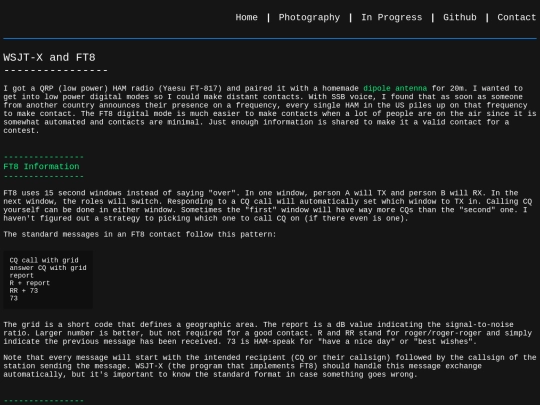Image resolution: width=540 pixels, height=405 pixels.
Task: Click the "The standard messages in an FT8 contact" sentence
Action: tap(139, 234)
